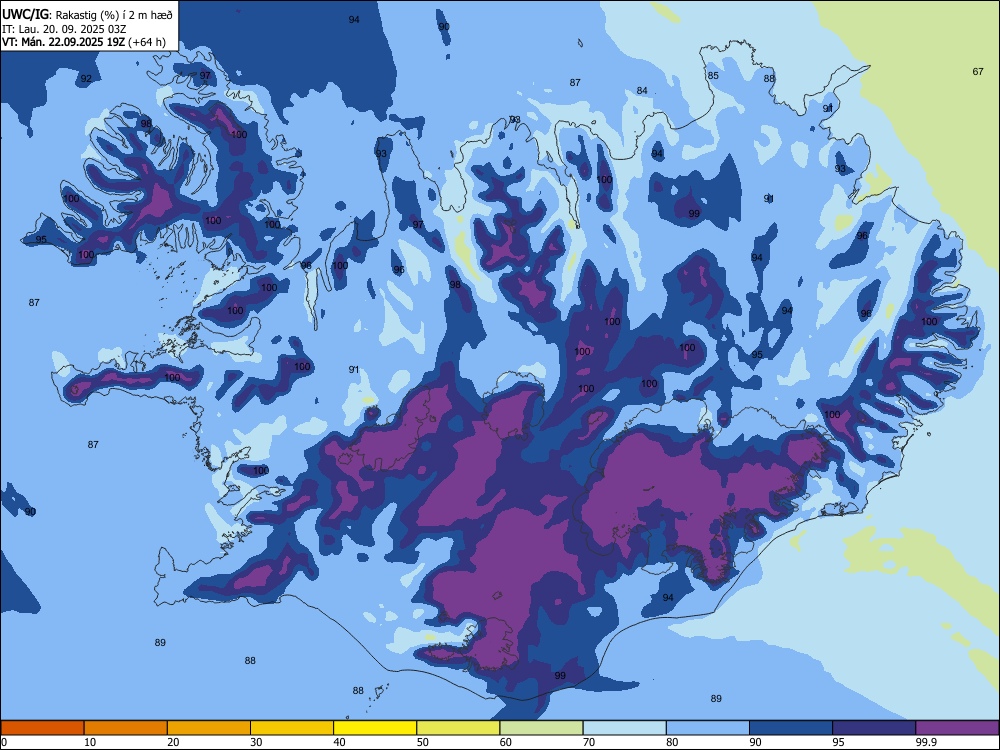Click the title text 'UWC/IG: Rakastig (%) í 2 m hæð'
The image size is (1000, 750).
pyautogui.click(x=87, y=14)
